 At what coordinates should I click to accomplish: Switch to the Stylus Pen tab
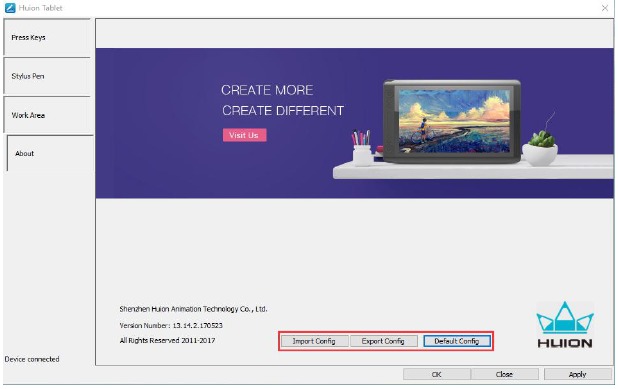coord(47,76)
